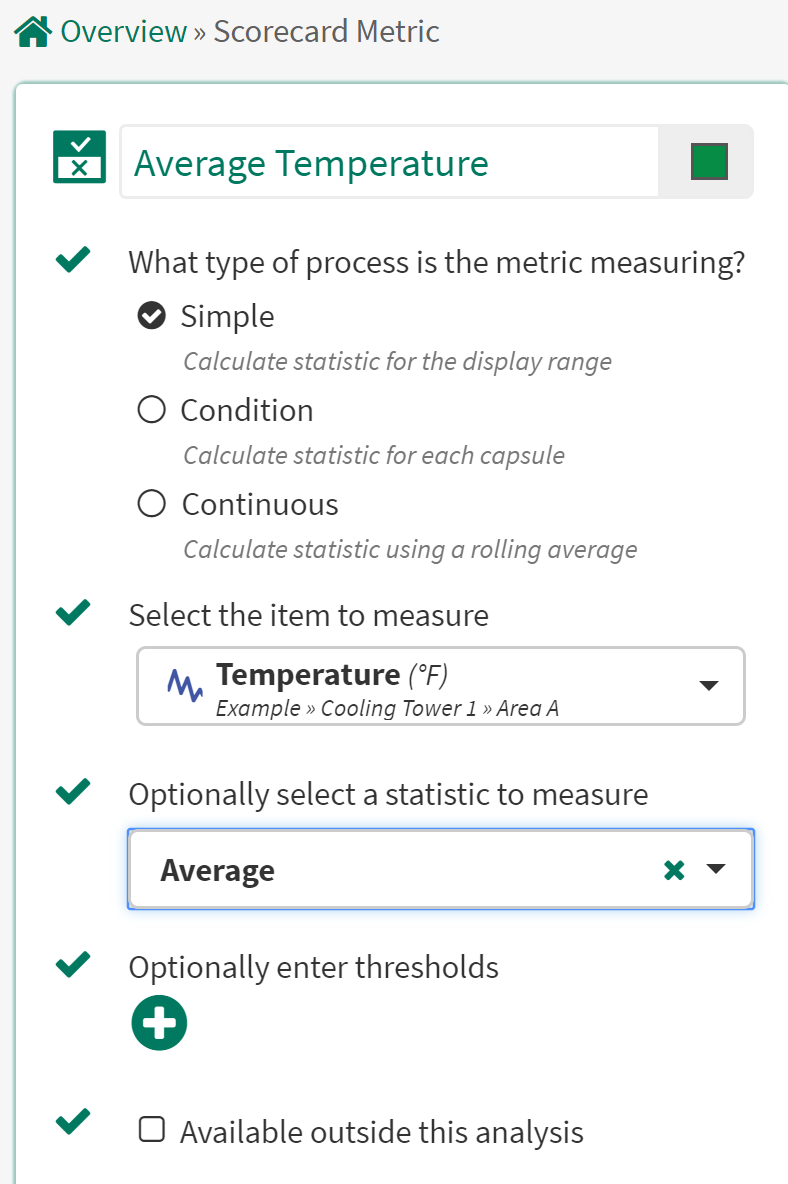Click the checkmark beside 'Available outside this analysis'

pyautogui.click(x=71, y=1124)
